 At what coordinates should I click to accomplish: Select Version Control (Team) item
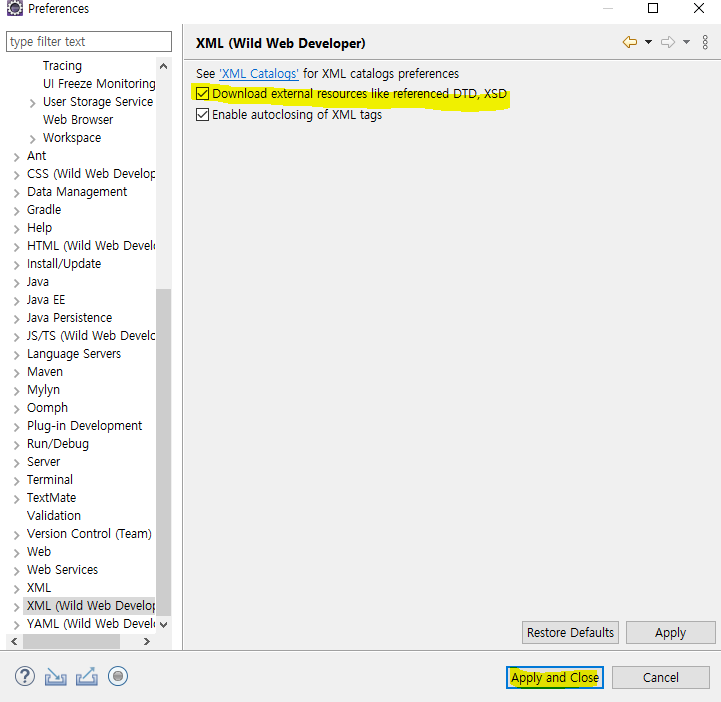pyautogui.click(x=89, y=534)
